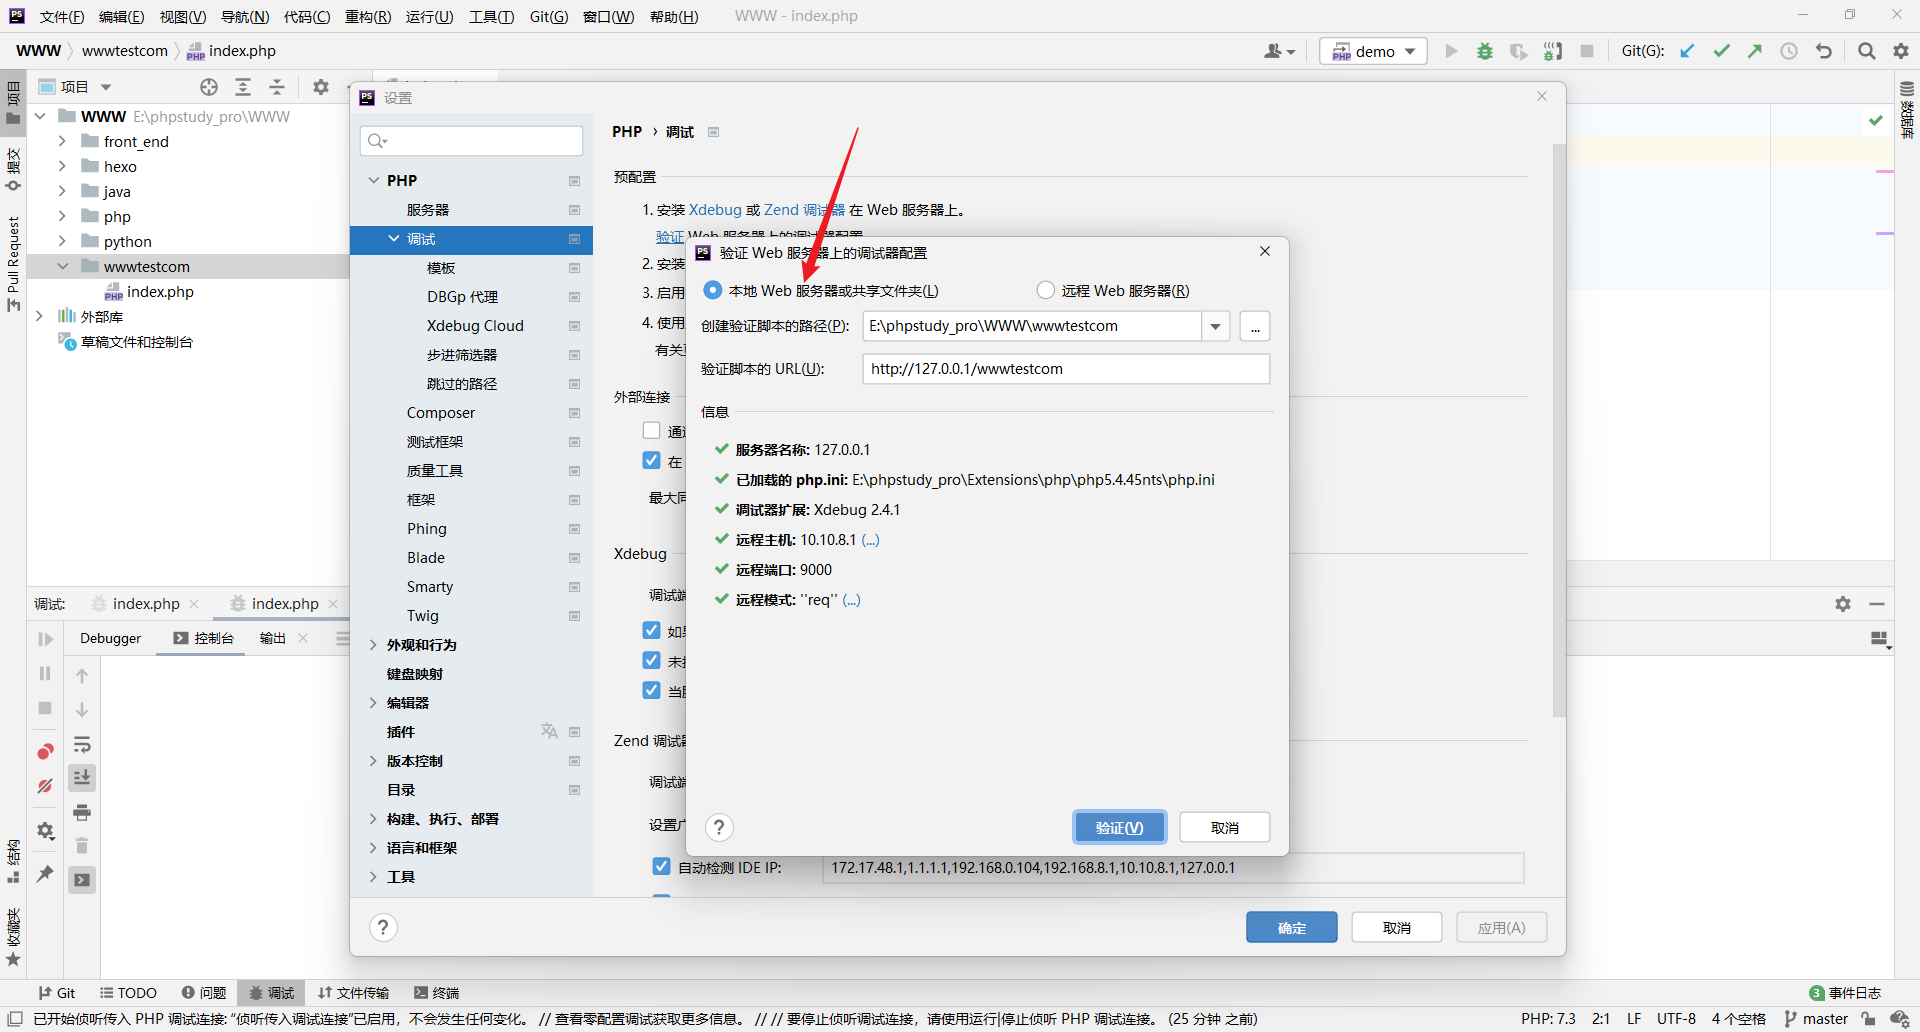This screenshot has width=1920, height=1032.
Task: Expand hexo folder in project tree
Action: pyautogui.click(x=62, y=166)
